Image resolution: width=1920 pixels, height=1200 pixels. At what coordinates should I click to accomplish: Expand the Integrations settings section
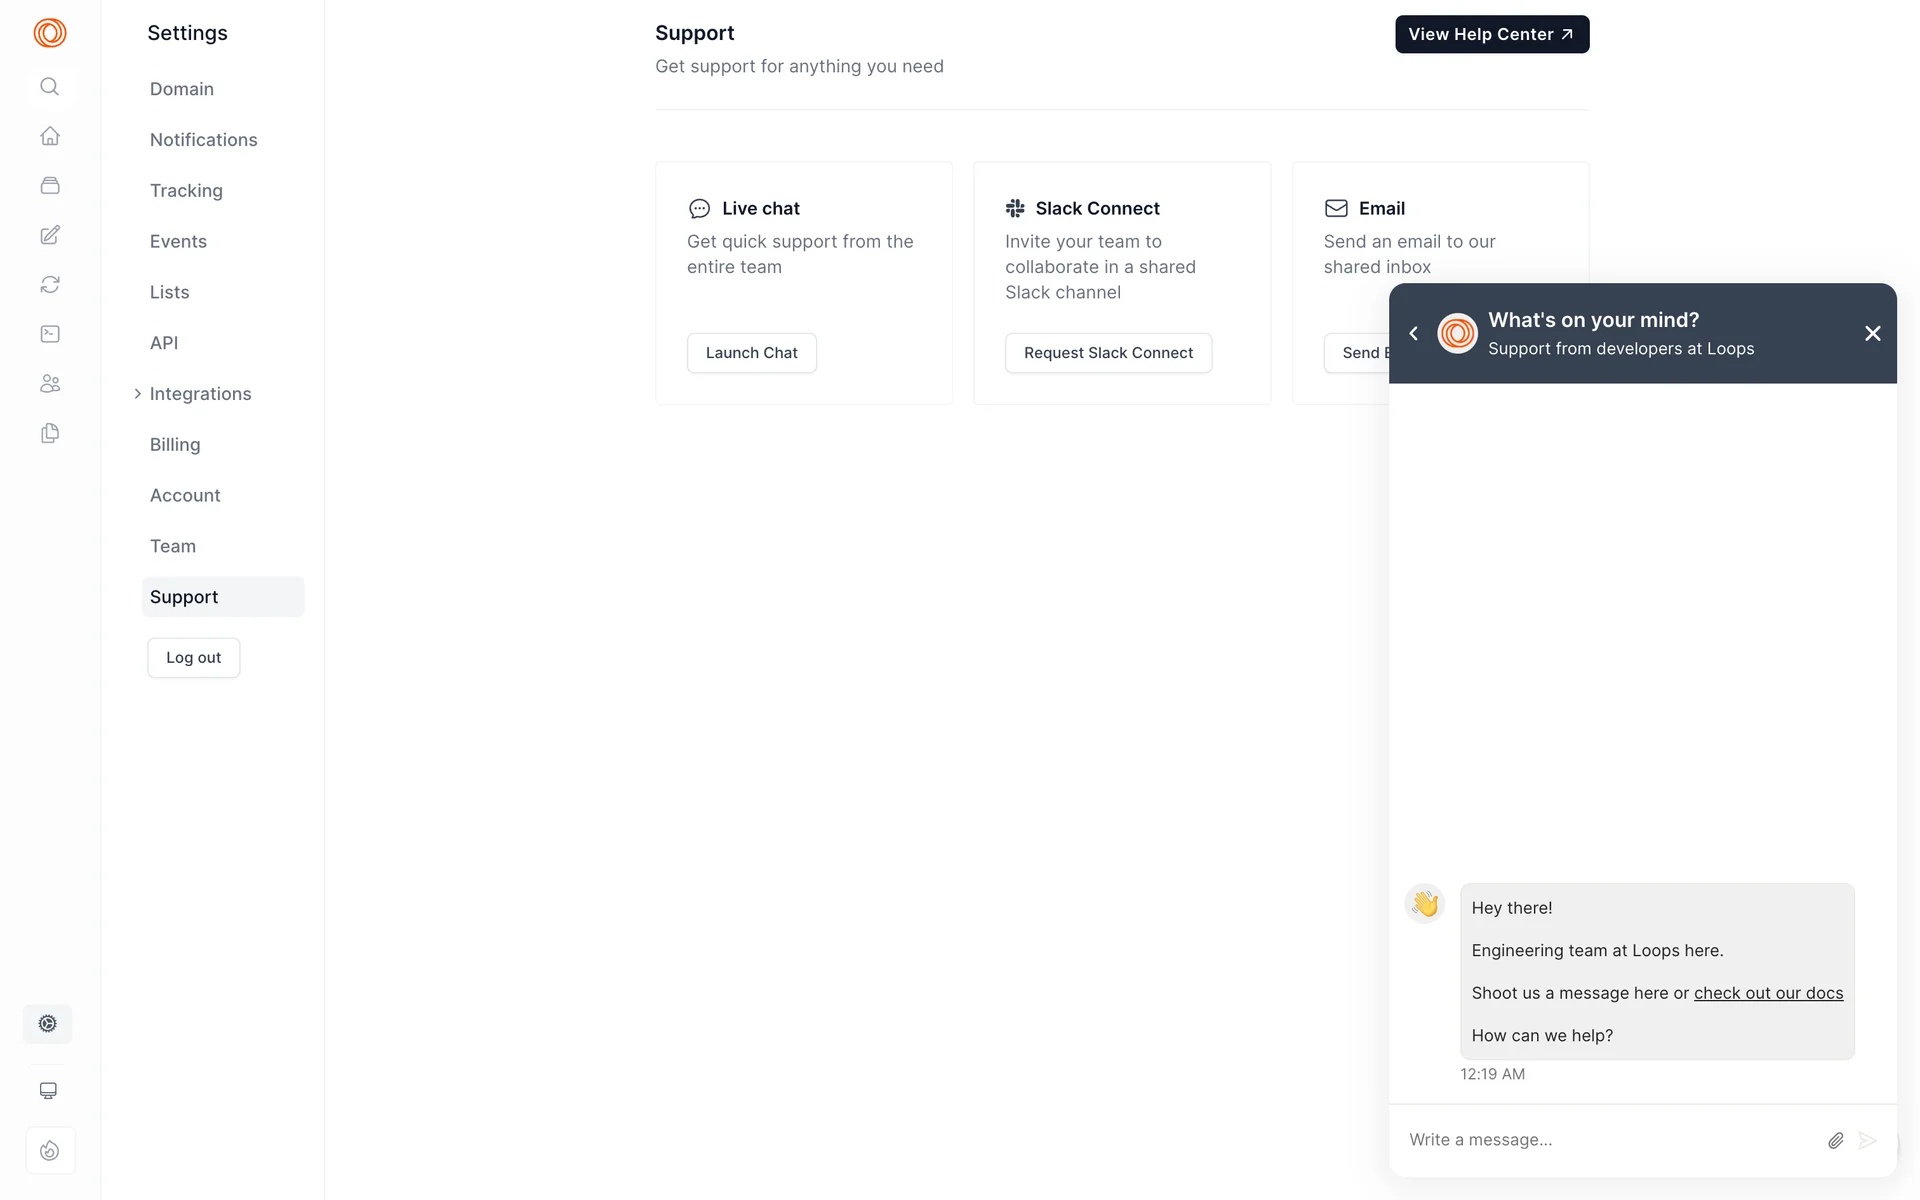tap(200, 394)
